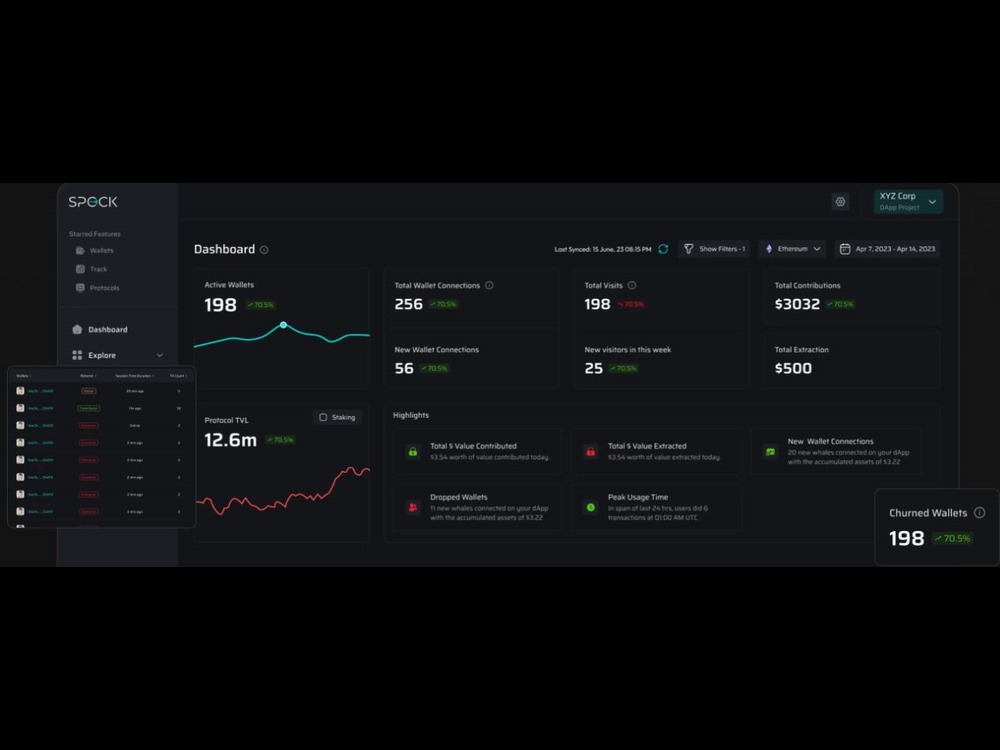Open the date range Apr 7 - Apr 14
This screenshot has width=1000, height=750.
[x=887, y=249]
